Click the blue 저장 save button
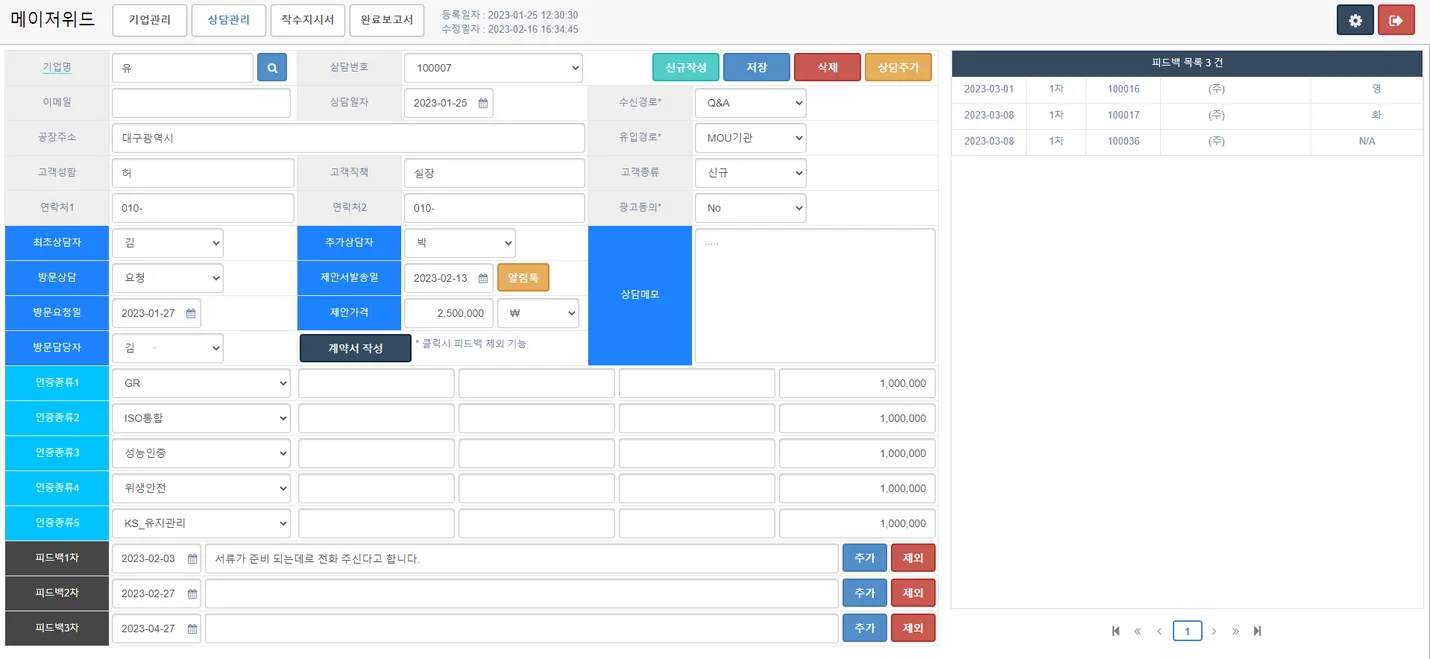 pyautogui.click(x=756, y=67)
